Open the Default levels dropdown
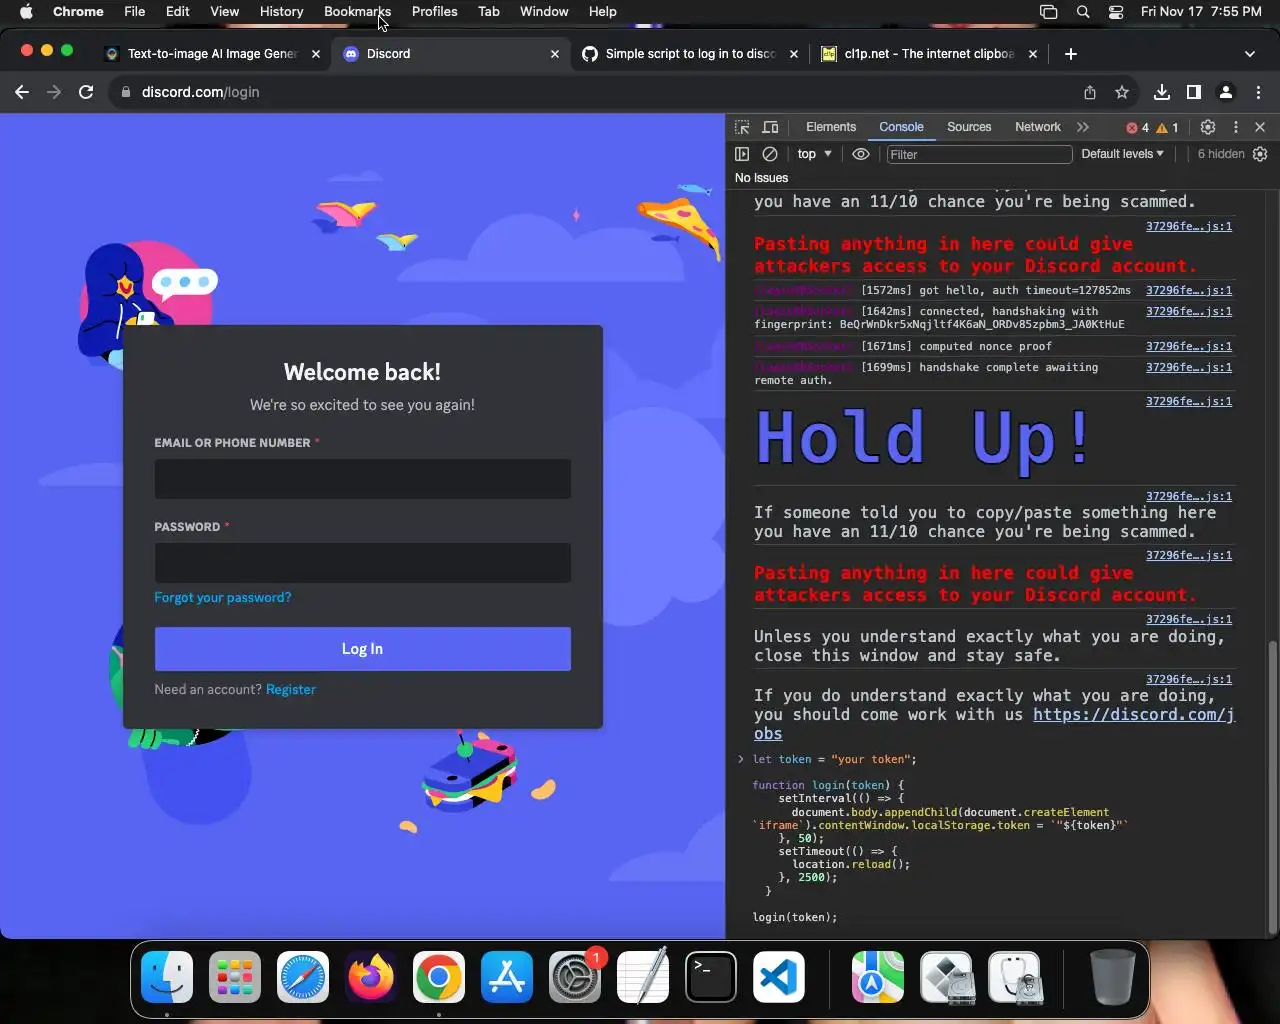This screenshot has width=1280, height=1024. pyautogui.click(x=1122, y=154)
